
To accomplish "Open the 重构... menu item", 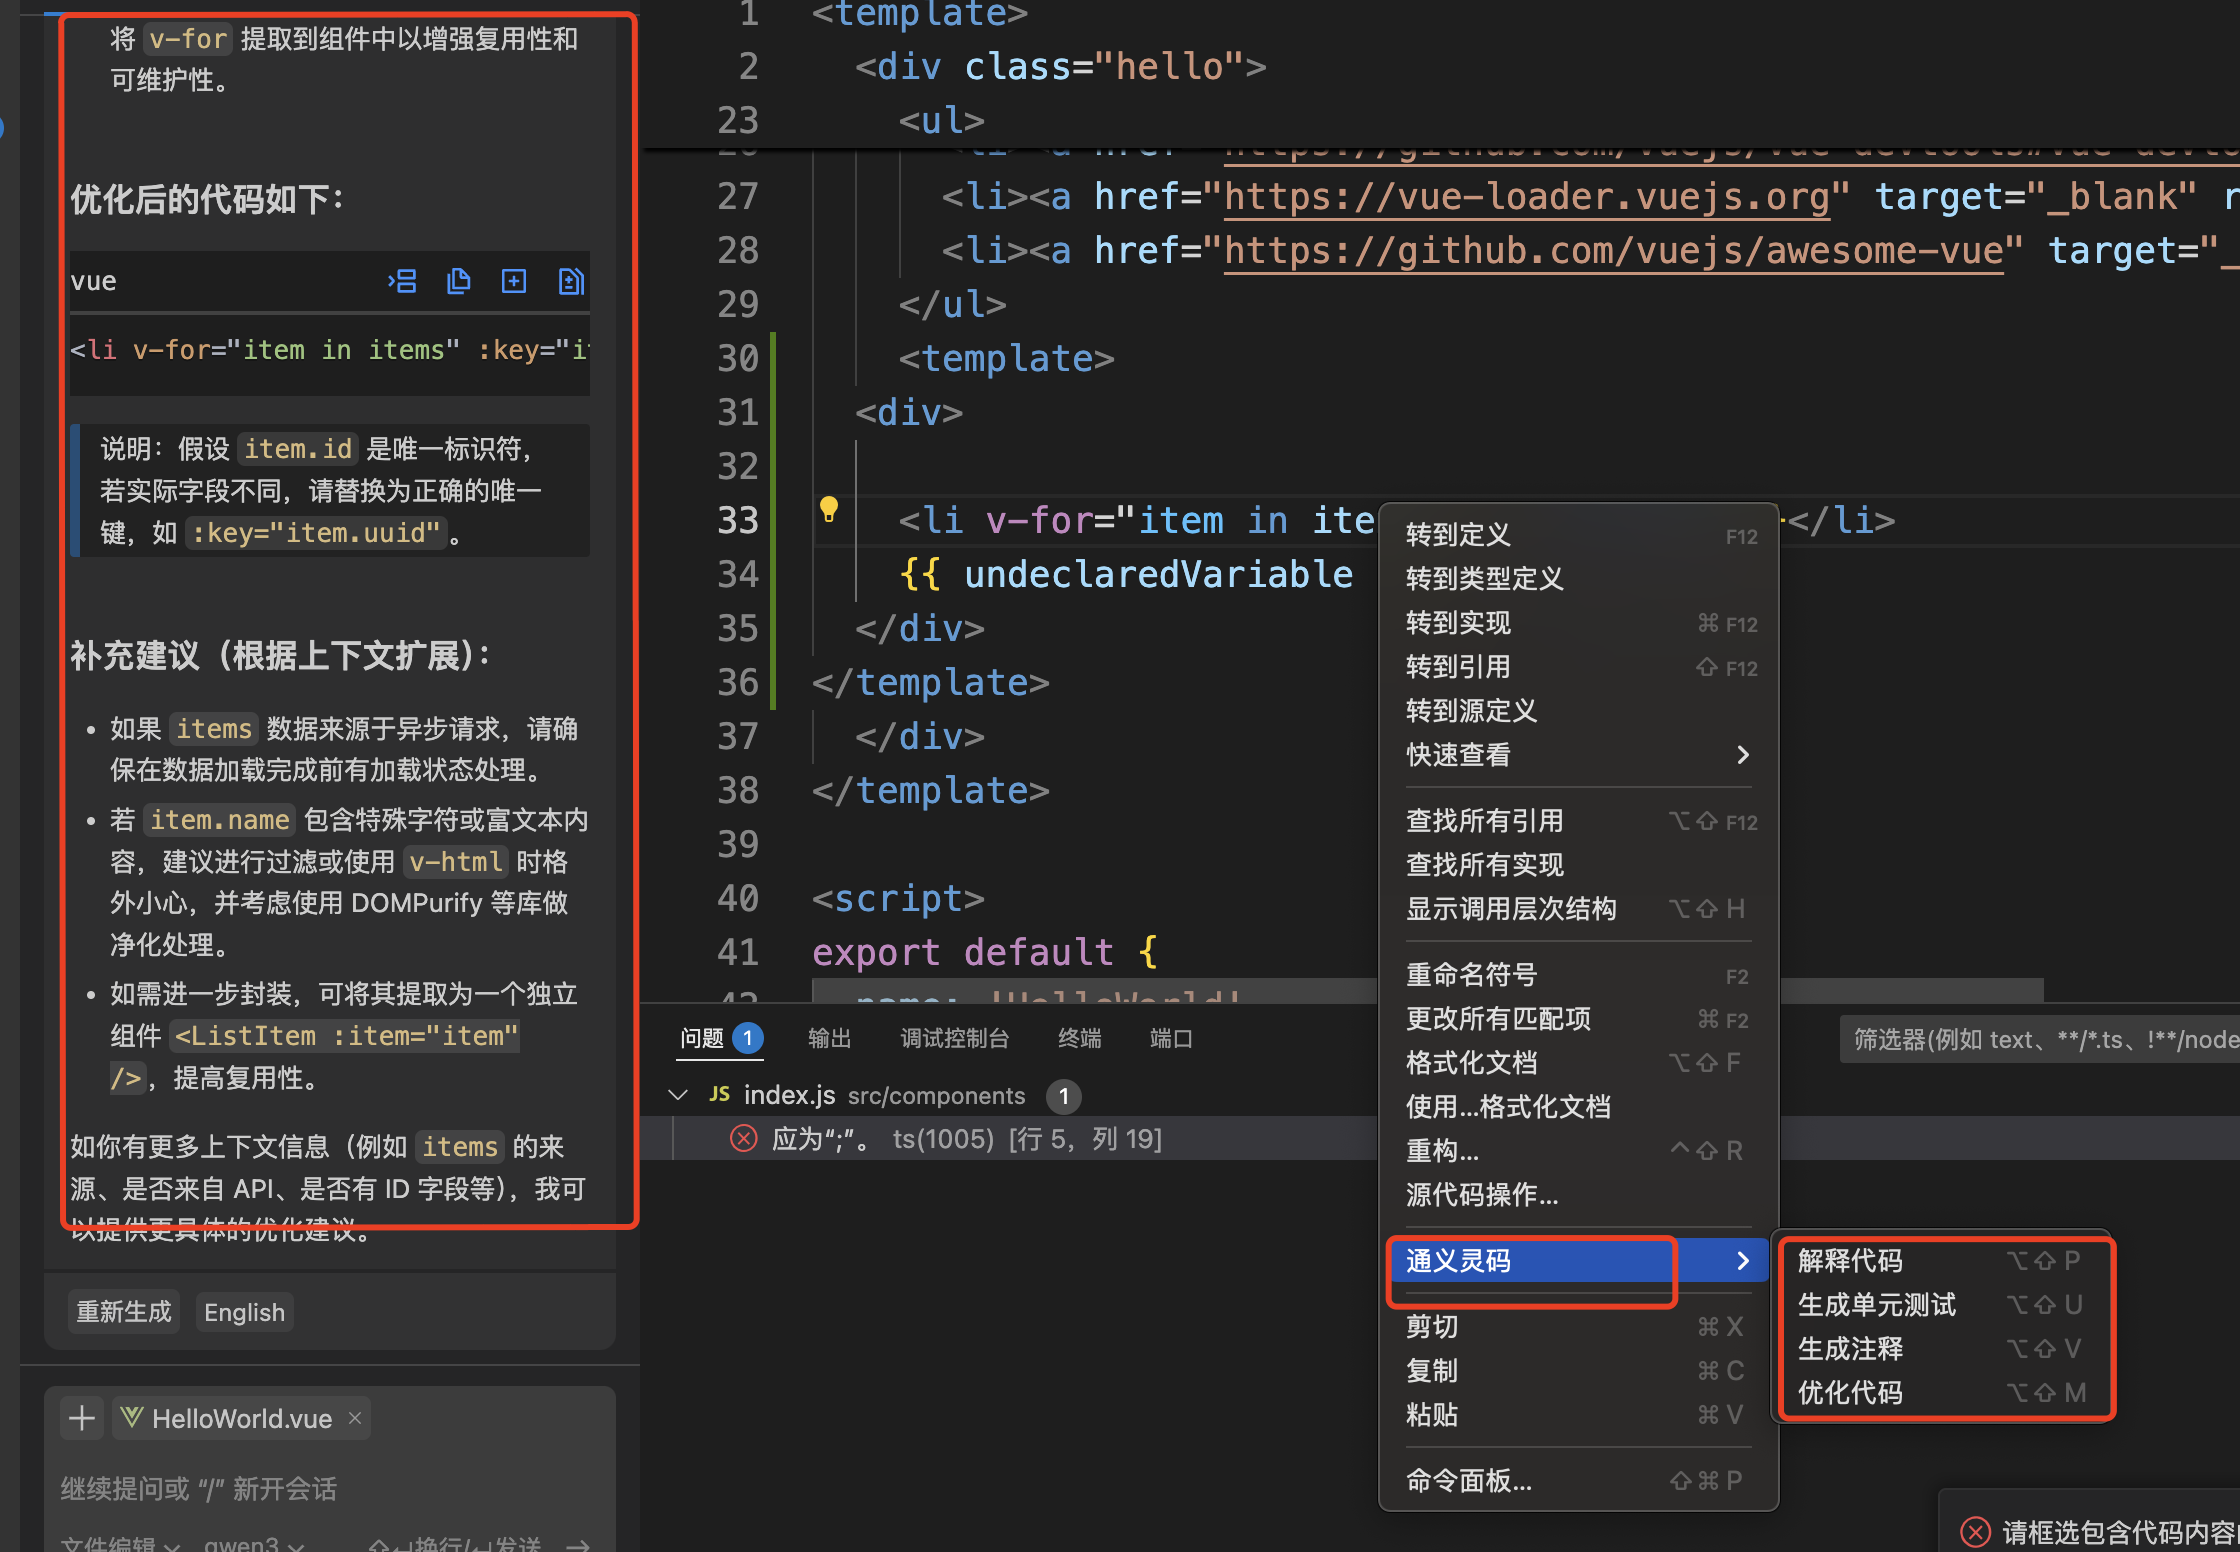I will 1578,1151.
